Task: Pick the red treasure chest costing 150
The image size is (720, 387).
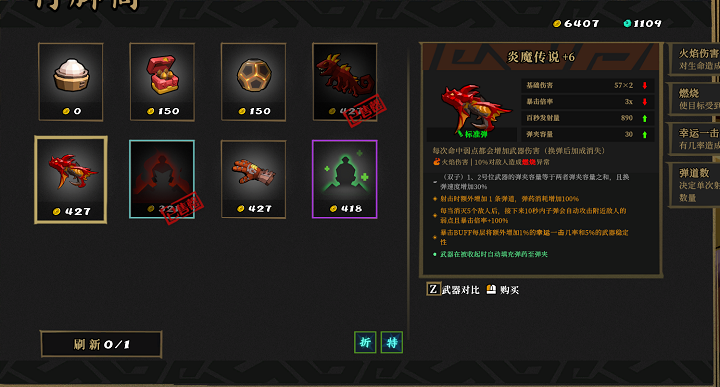Action: pyautogui.click(x=162, y=82)
